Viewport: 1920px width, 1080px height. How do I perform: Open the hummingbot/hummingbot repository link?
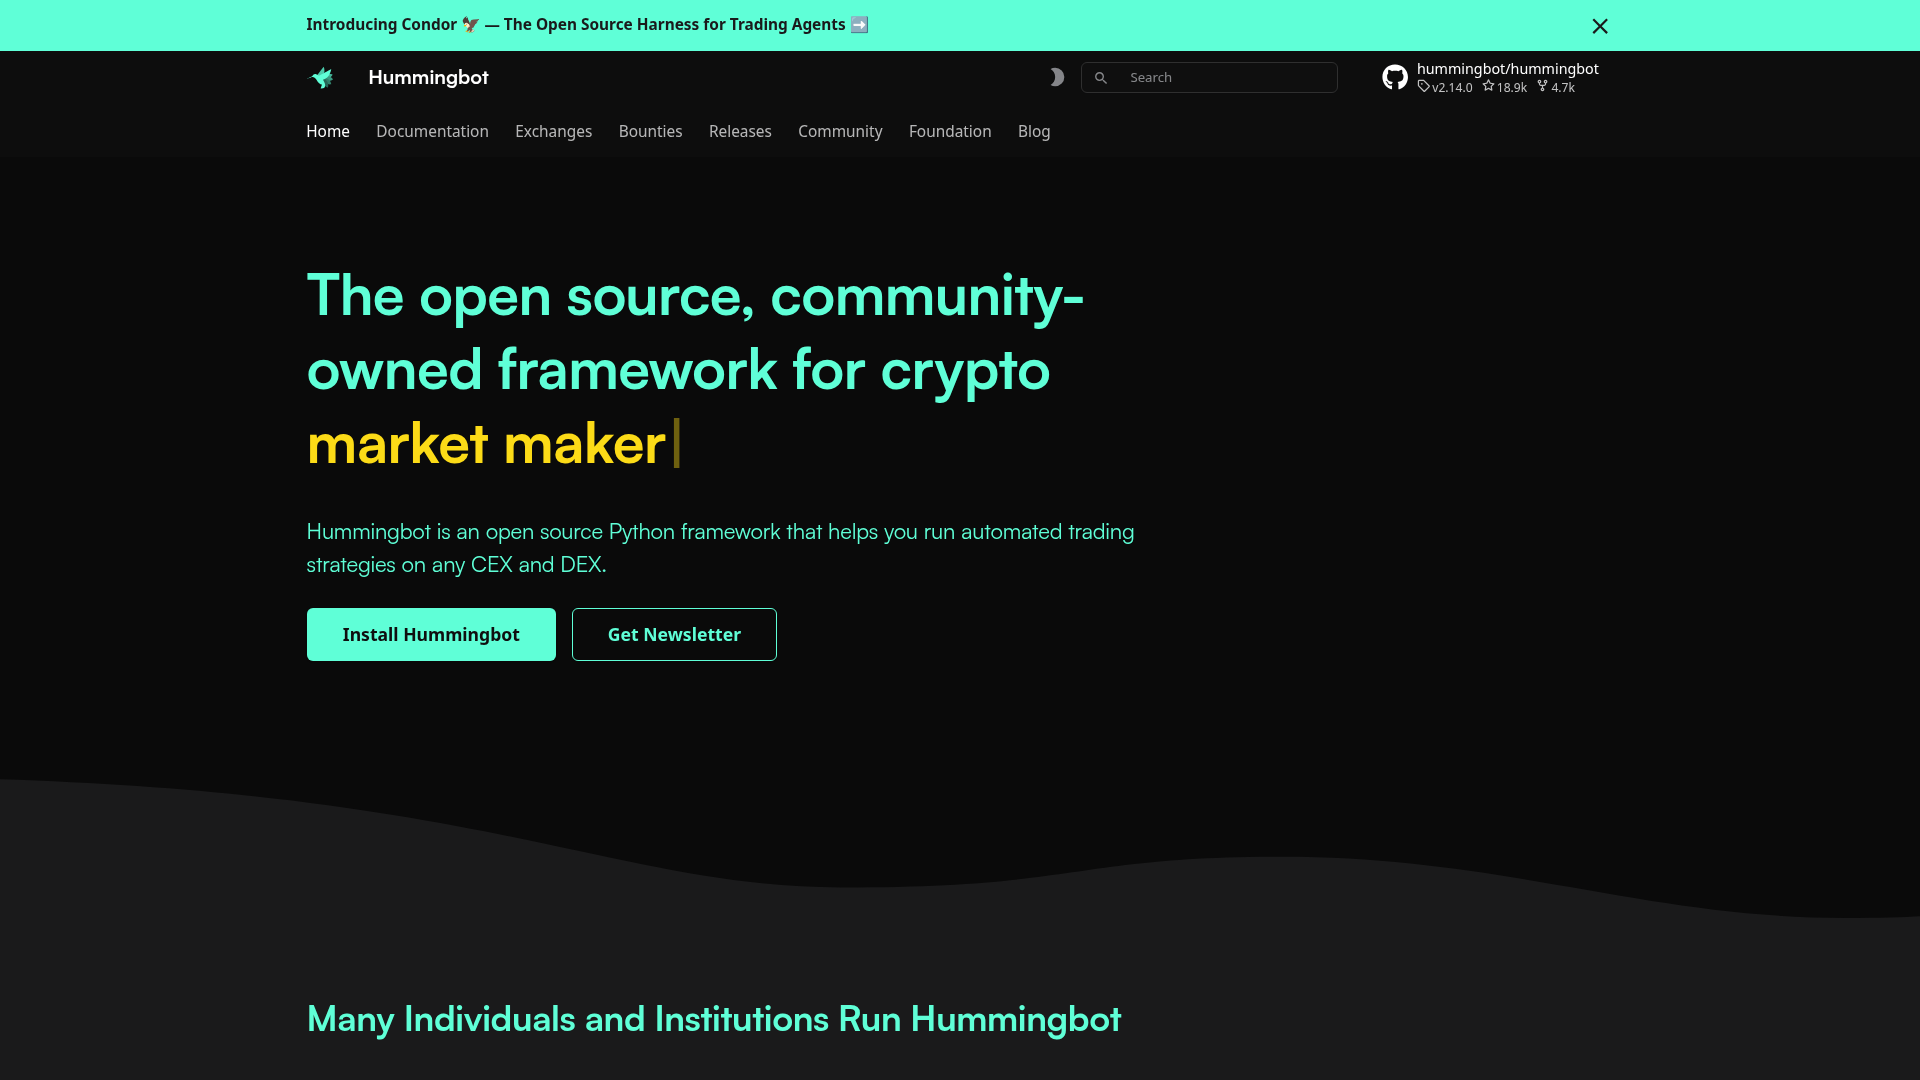click(x=1507, y=69)
